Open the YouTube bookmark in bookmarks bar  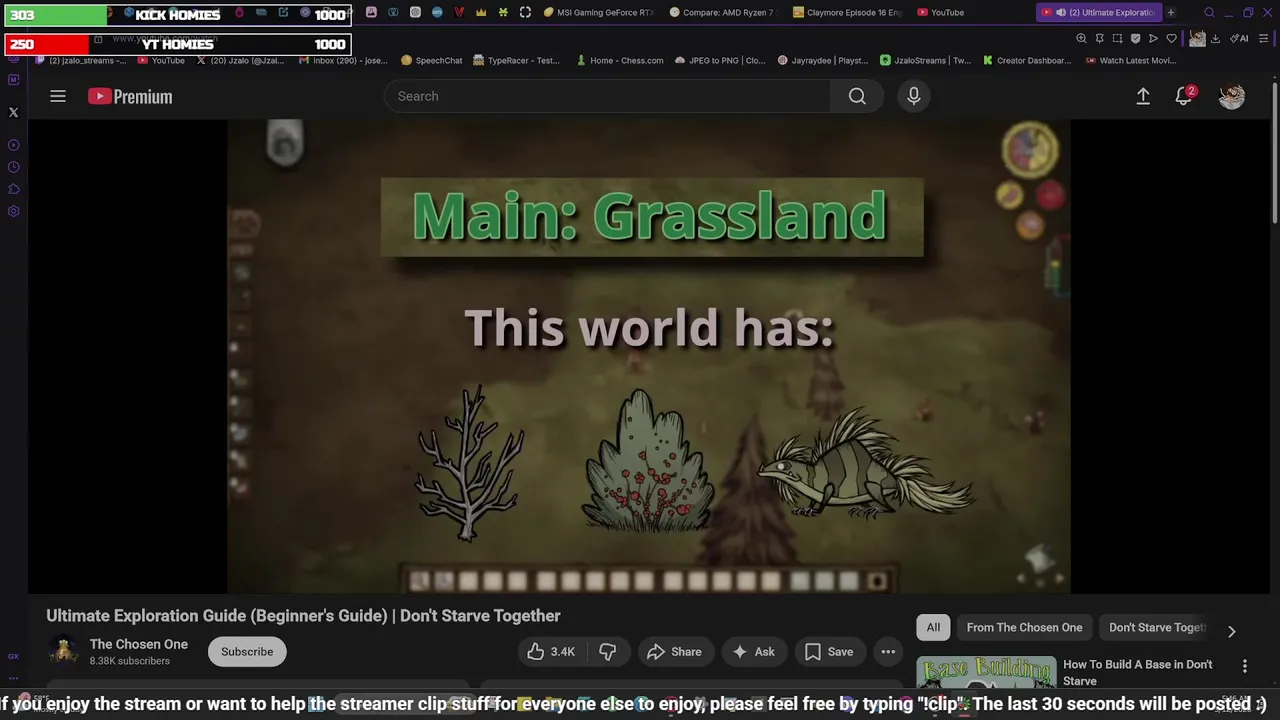coord(161,61)
